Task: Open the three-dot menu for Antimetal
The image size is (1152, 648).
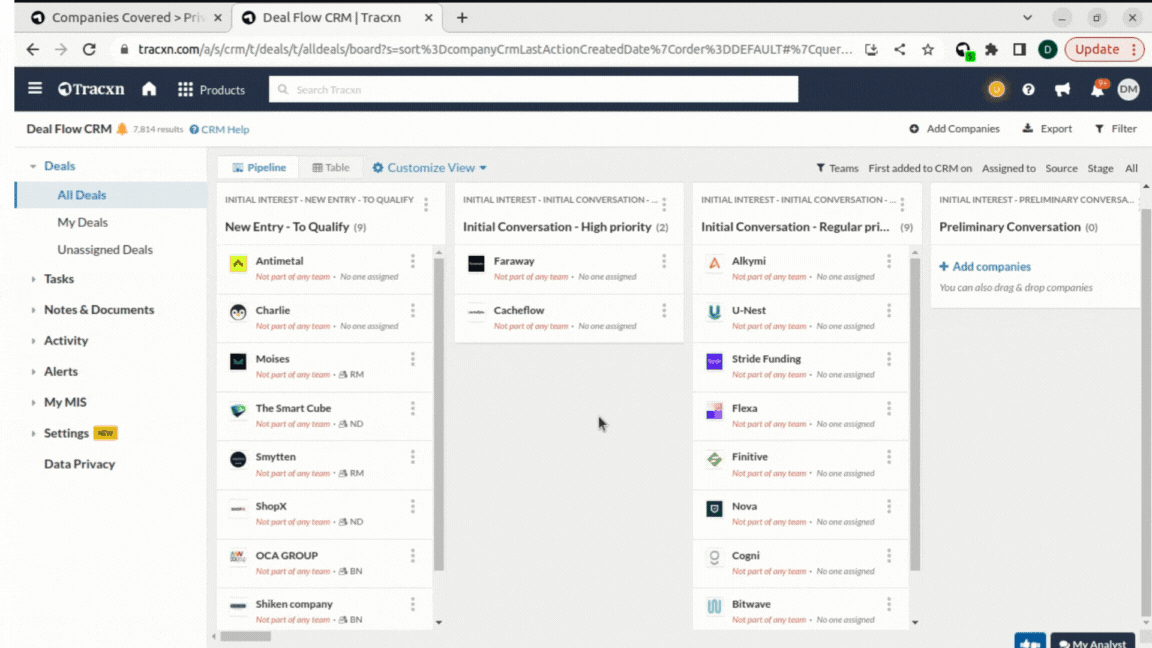Action: click(x=412, y=262)
